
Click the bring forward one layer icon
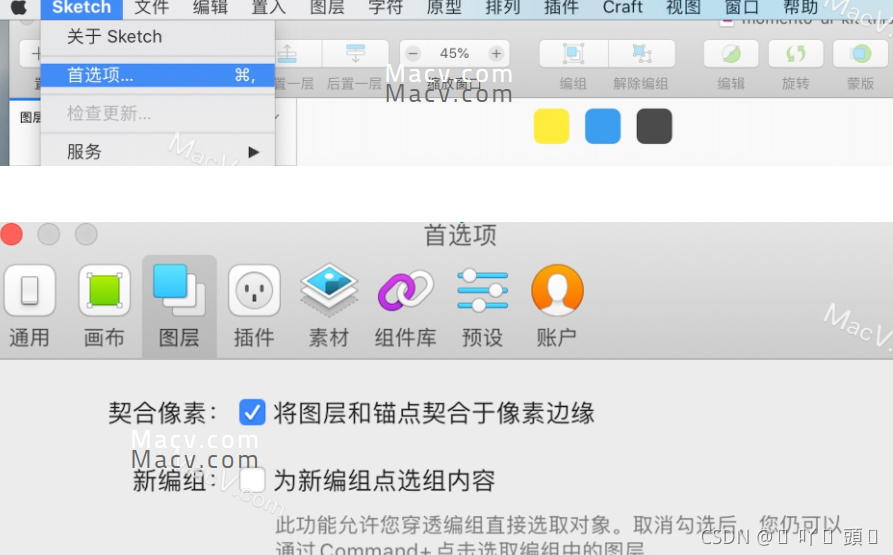coord(288,54)
